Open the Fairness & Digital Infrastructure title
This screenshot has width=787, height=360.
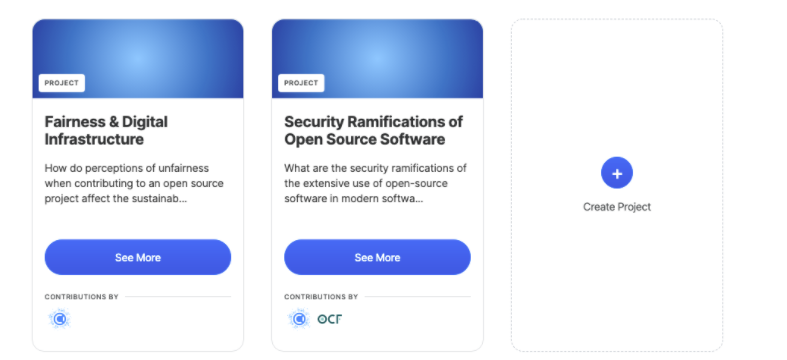(x=106, y=130)
